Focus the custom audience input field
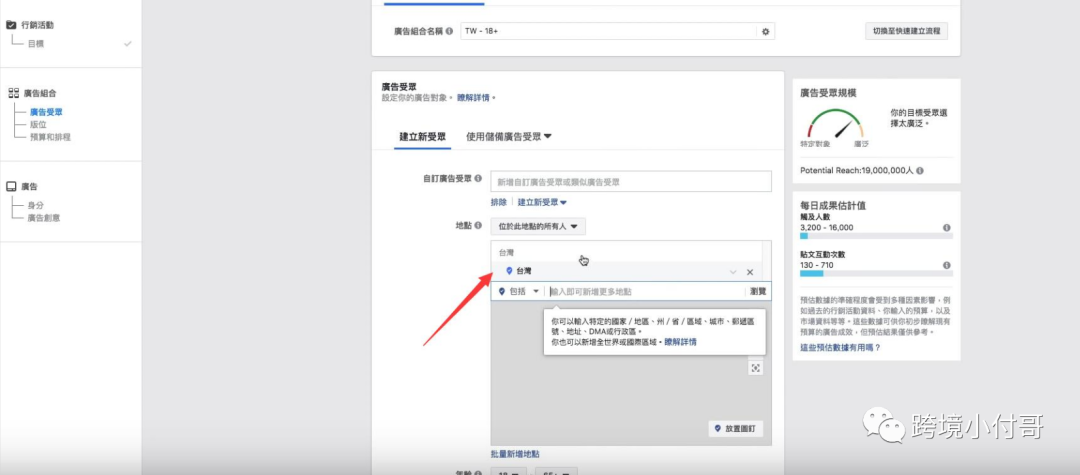Screen dimensions: 1080x475 (x=631, y=182)
